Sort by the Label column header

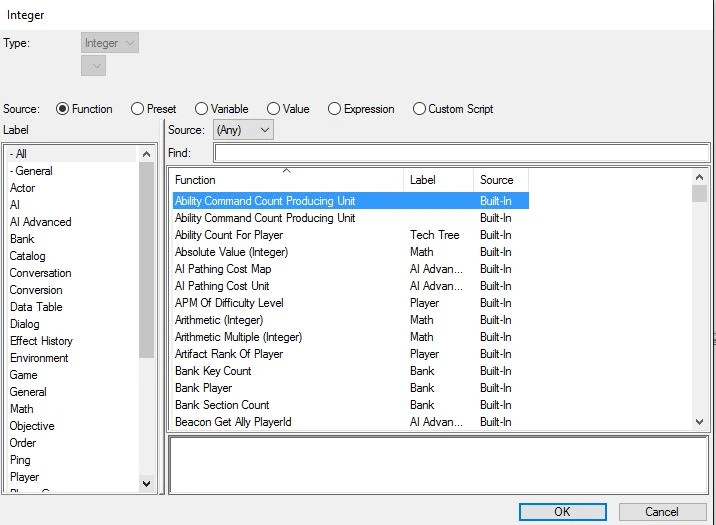(438, 180)
